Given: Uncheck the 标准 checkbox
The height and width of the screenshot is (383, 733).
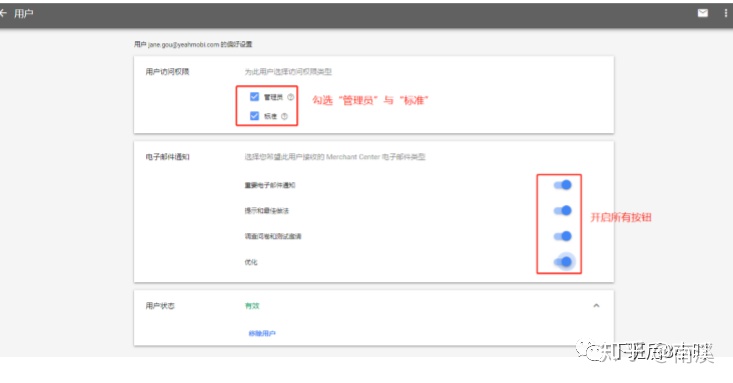Looking at the screenshot, I should click(x=254, y=116).
